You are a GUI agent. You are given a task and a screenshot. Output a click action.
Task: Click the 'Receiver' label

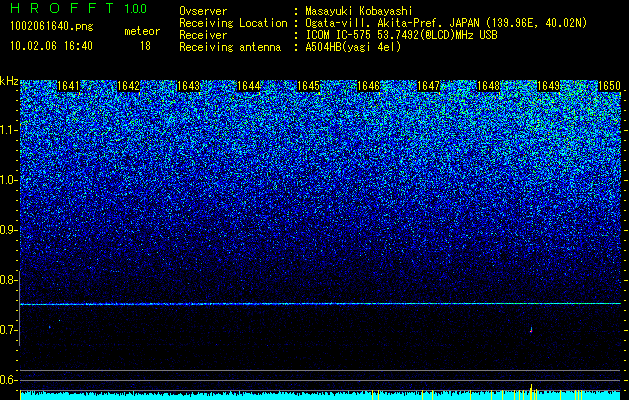pyautogui.click(x=203, y=35)
